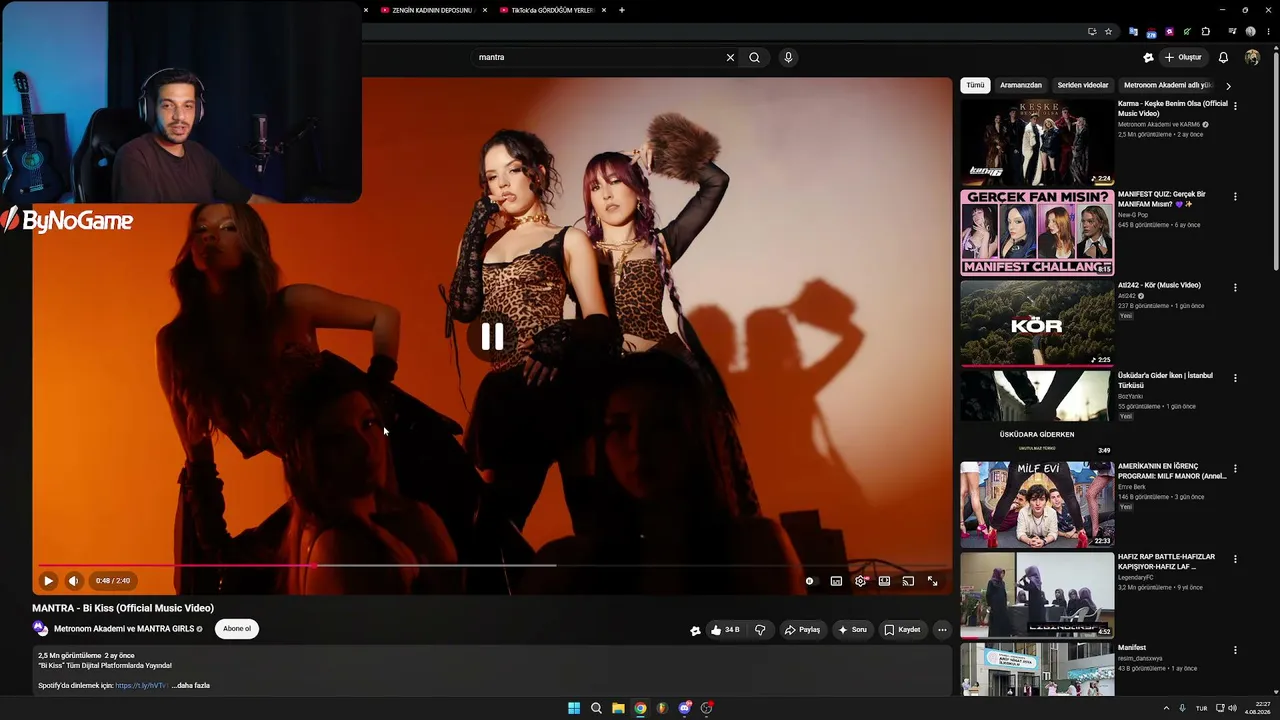
Task: Show hidden system tray icons
Action: tap(1166, 708)
